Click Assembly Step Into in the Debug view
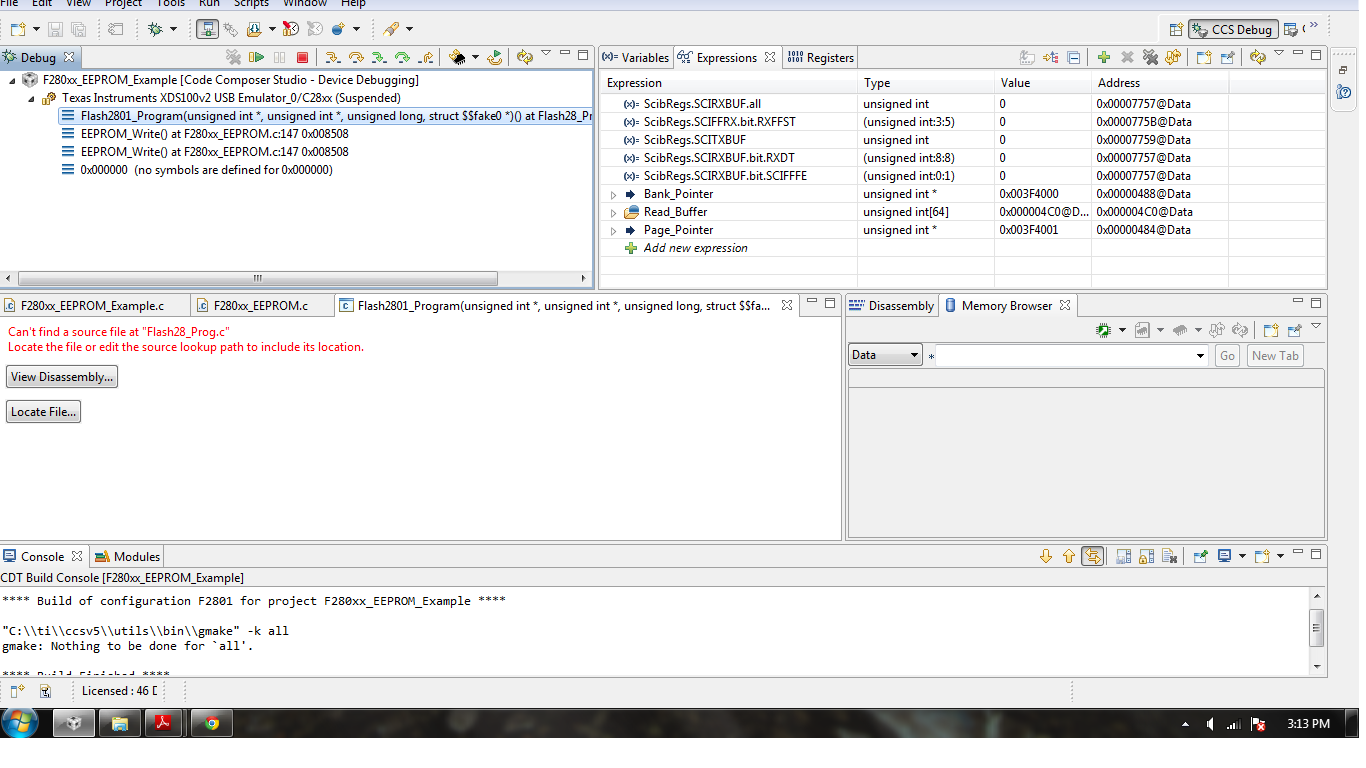Image resolution: width=1366 pixels, height=768 pixels. (379, 58)
